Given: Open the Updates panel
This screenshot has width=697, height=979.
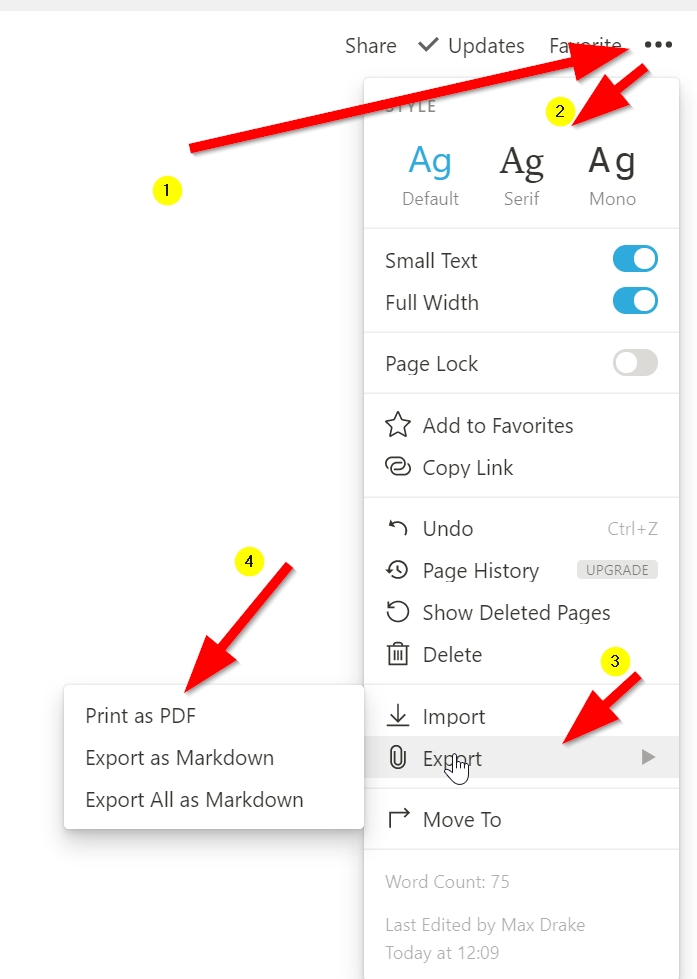Looking at the screenshot, I should tap(472, 46).
